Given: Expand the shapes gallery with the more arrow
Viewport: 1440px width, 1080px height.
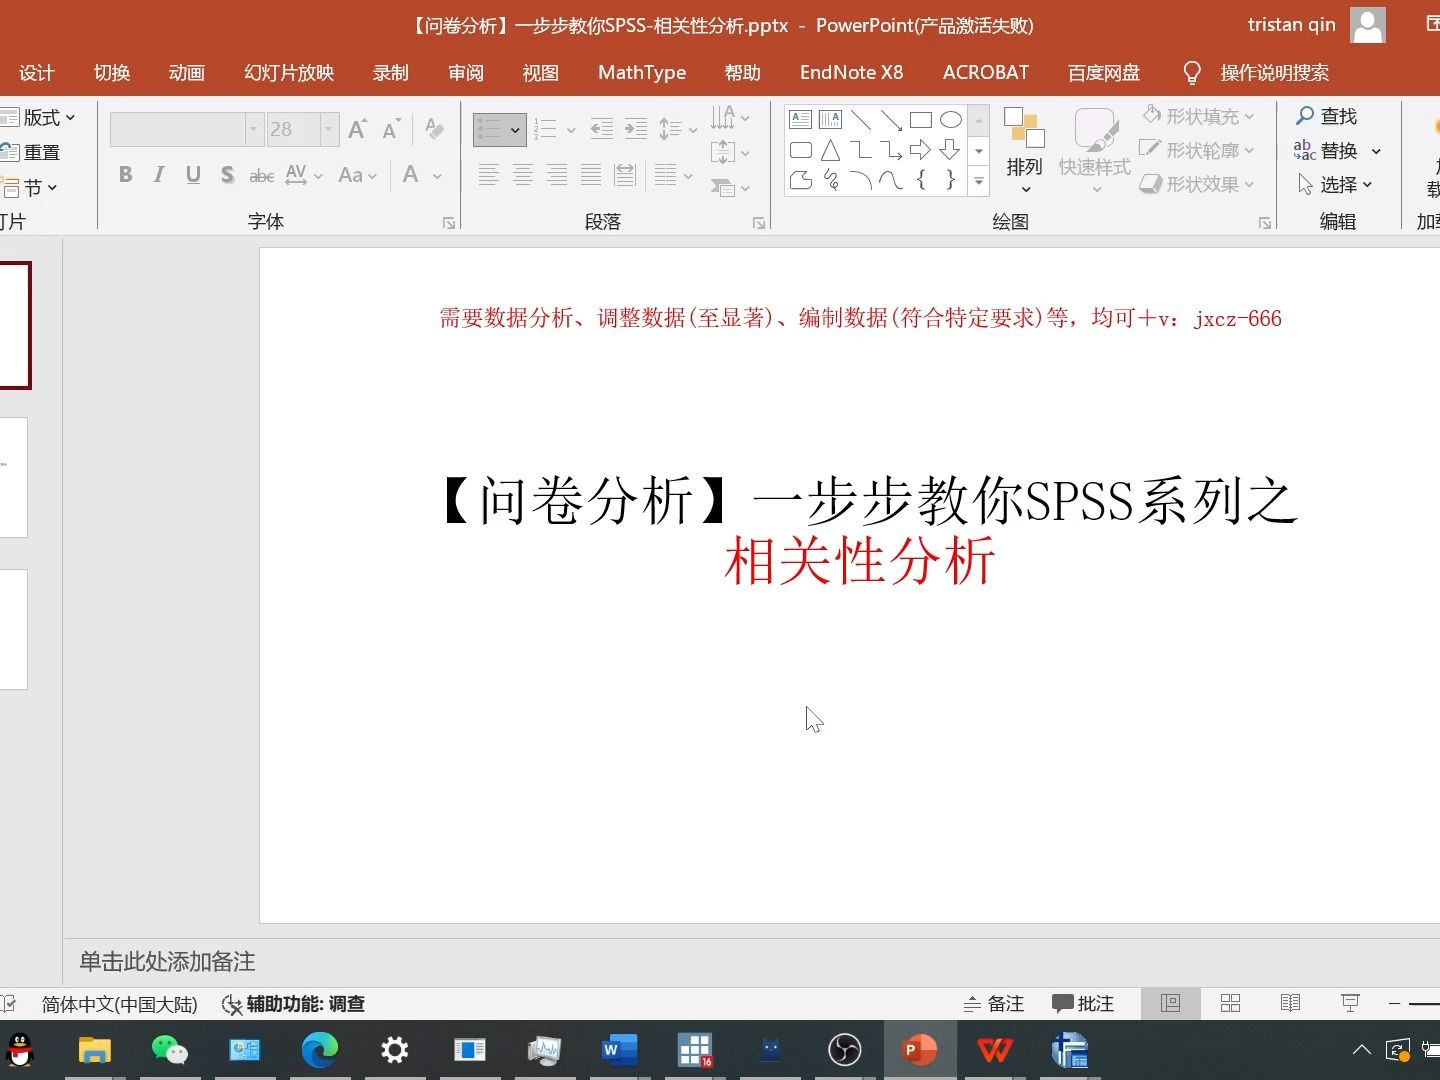Looking at the screenshot, I should 977,183.
